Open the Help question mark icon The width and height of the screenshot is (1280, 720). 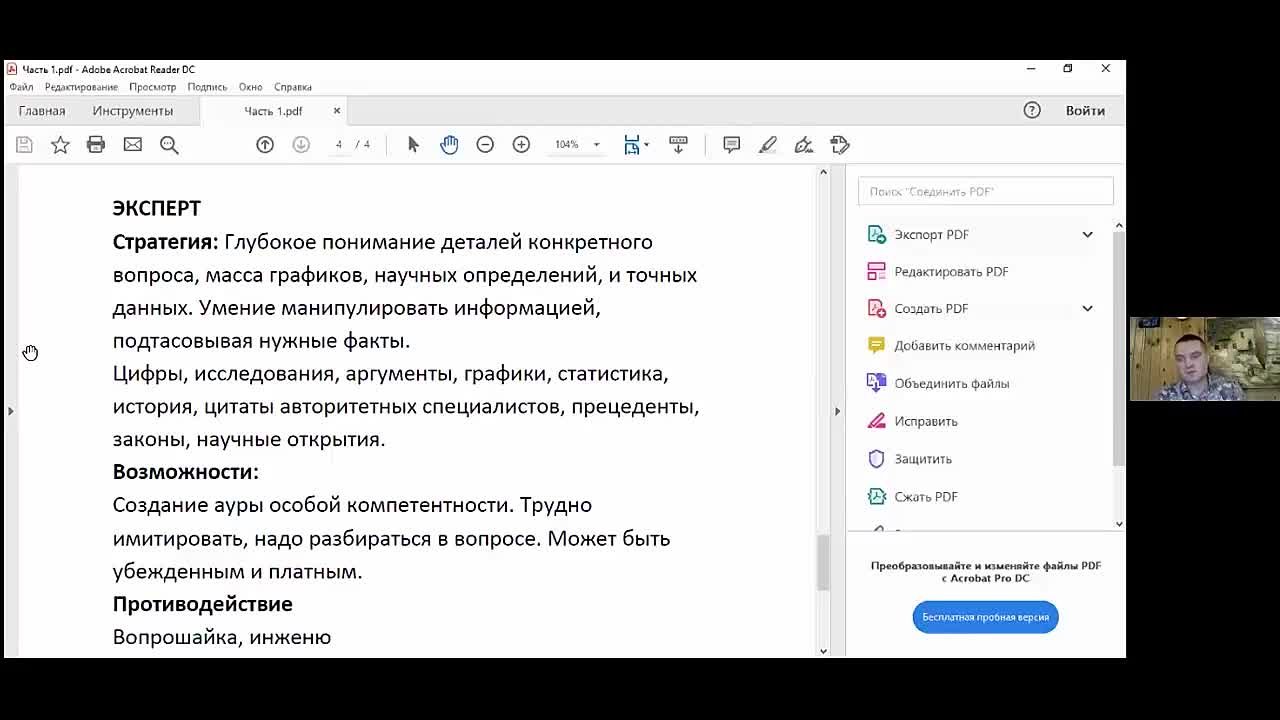1032,110
